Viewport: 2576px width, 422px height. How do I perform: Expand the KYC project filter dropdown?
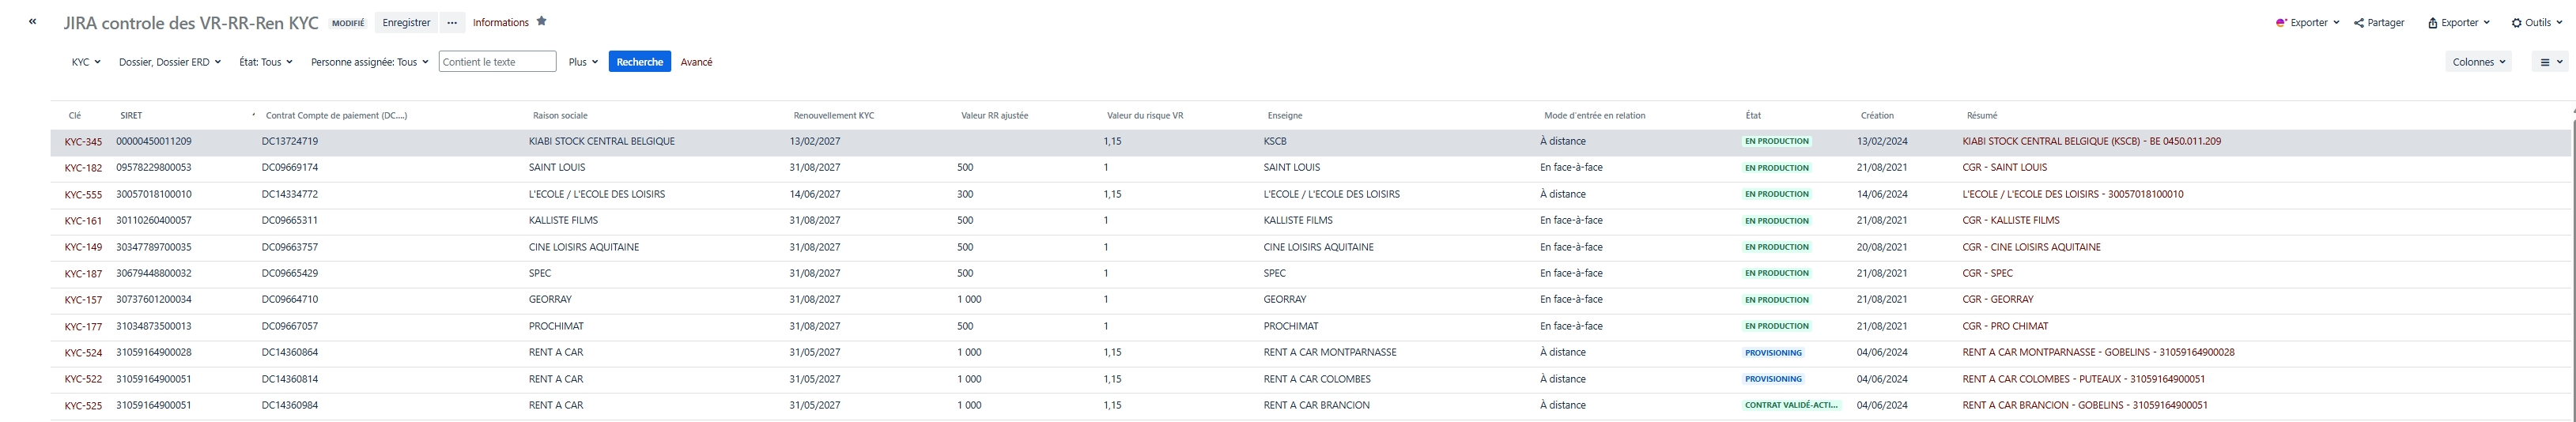[x=86, y=62]
